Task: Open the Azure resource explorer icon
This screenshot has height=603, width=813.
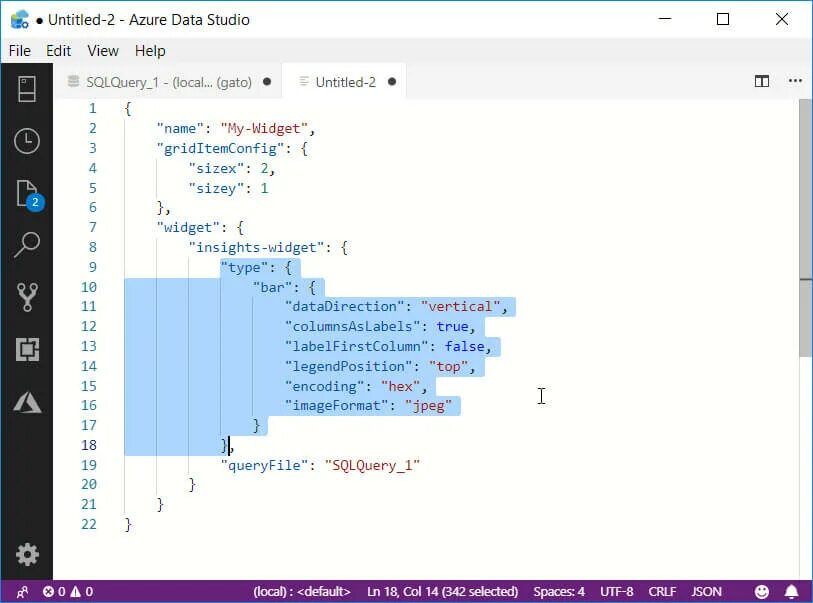Action: click(27, 402)
